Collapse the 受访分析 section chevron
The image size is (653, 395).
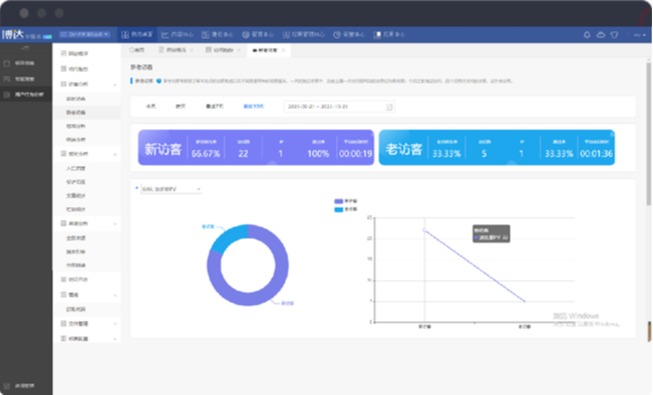pyautogui.click(x=115, y=154)
